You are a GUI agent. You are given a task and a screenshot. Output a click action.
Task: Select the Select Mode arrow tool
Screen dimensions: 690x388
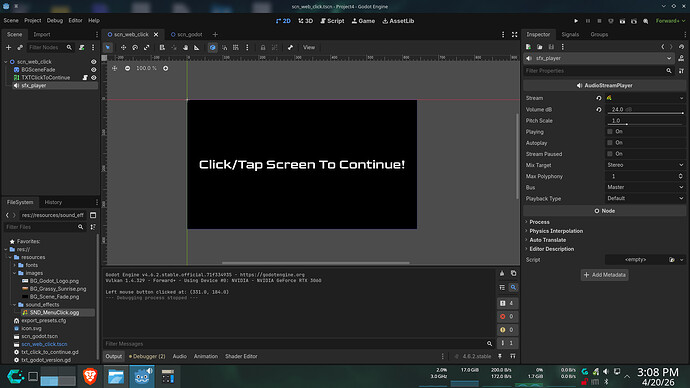pyautogui.click(x=108, y=48)
